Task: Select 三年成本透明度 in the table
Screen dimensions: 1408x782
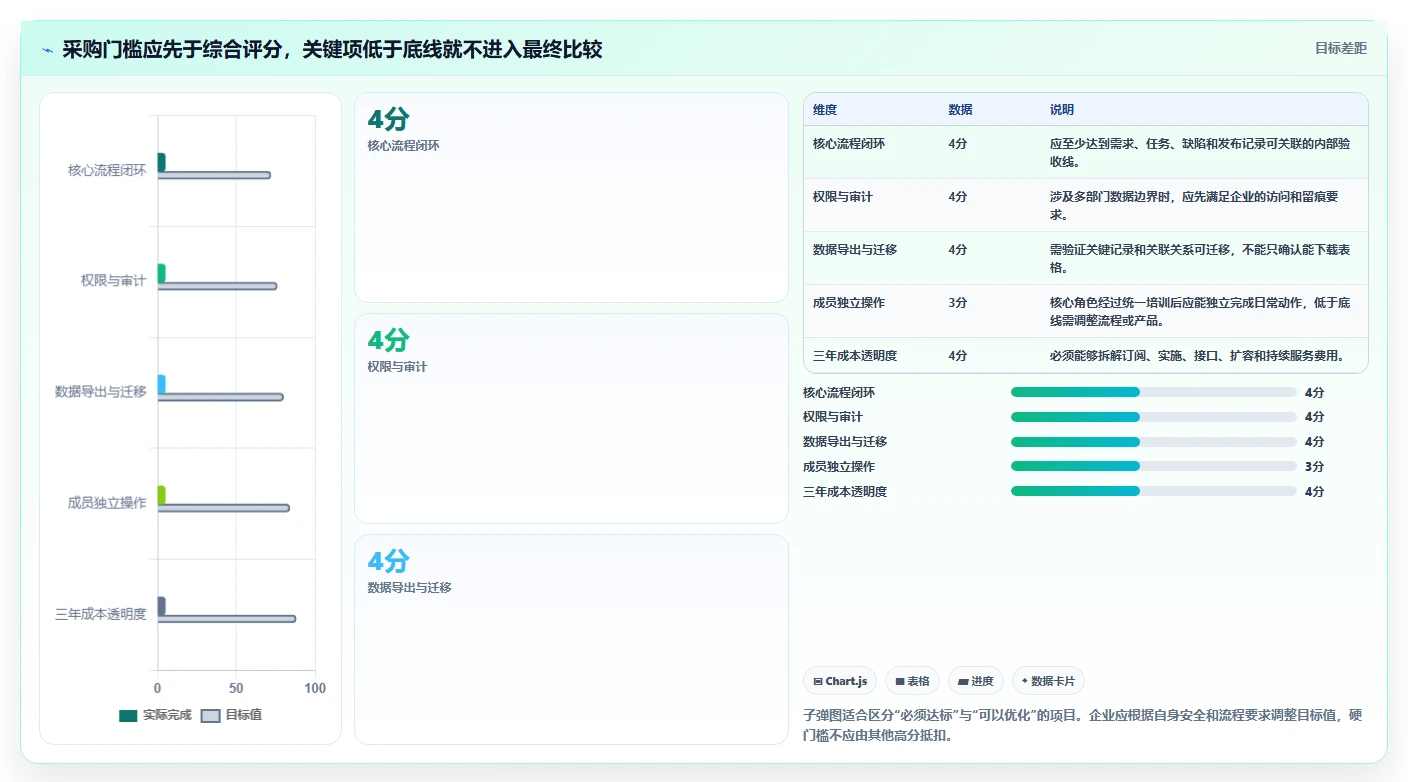Action: tap(855, 356)
